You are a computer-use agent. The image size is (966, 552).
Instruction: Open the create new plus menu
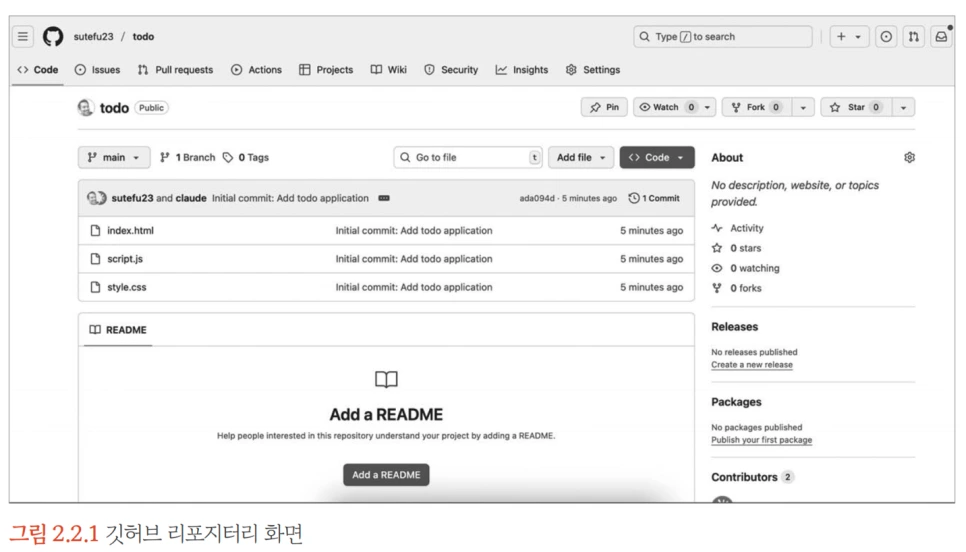point(849,36)
